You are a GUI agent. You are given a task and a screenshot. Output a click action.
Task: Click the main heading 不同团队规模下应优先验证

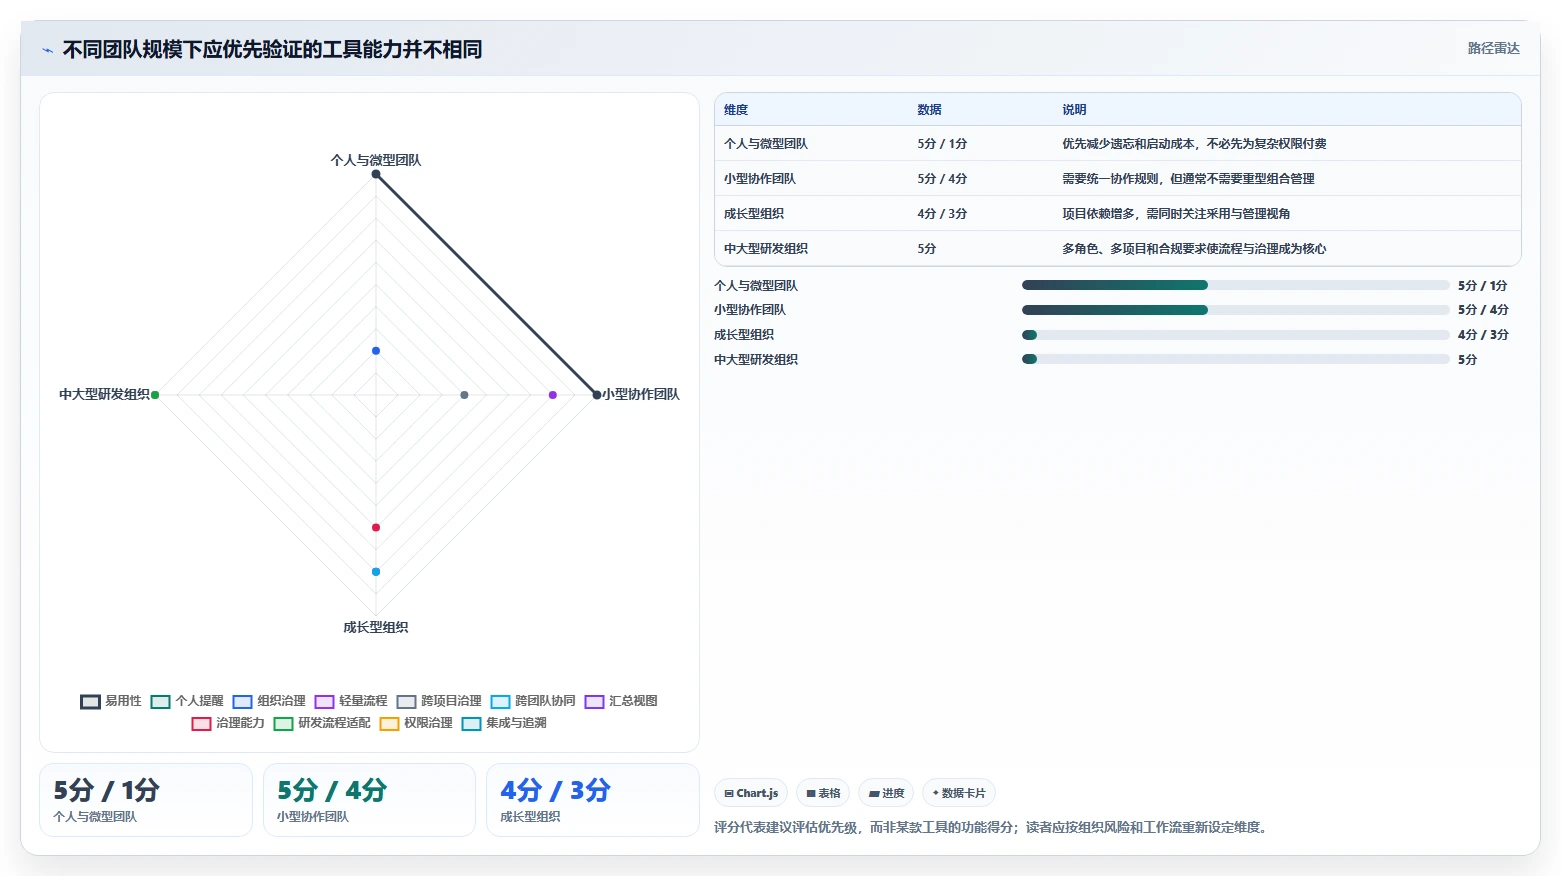pyautogui.click(x=272, y=50)
